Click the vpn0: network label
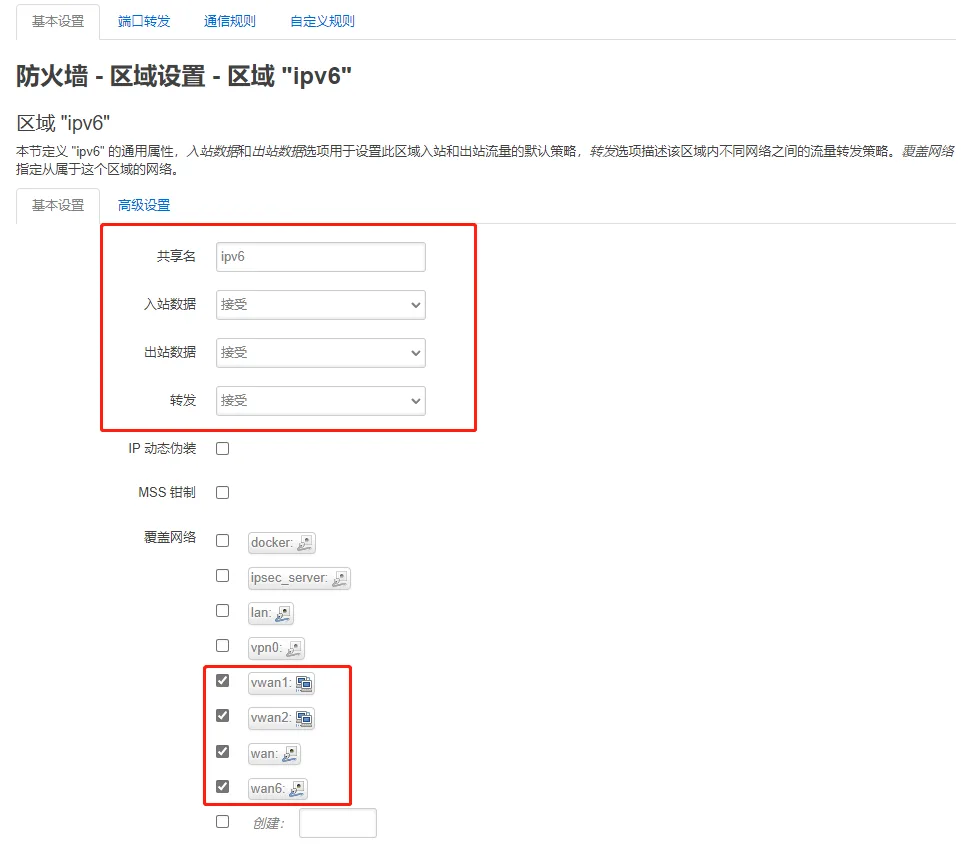 pyautogui.click(x=266, y=648)
